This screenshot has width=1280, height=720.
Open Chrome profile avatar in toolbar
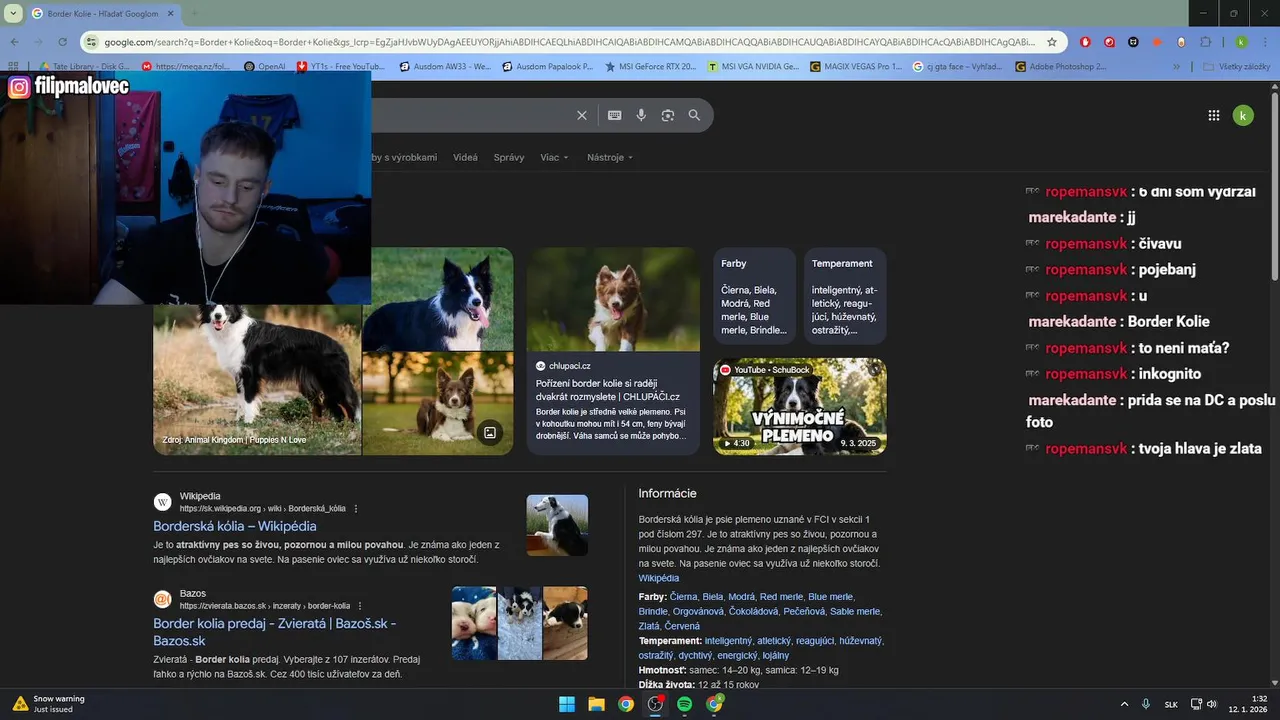(1241, 42)
